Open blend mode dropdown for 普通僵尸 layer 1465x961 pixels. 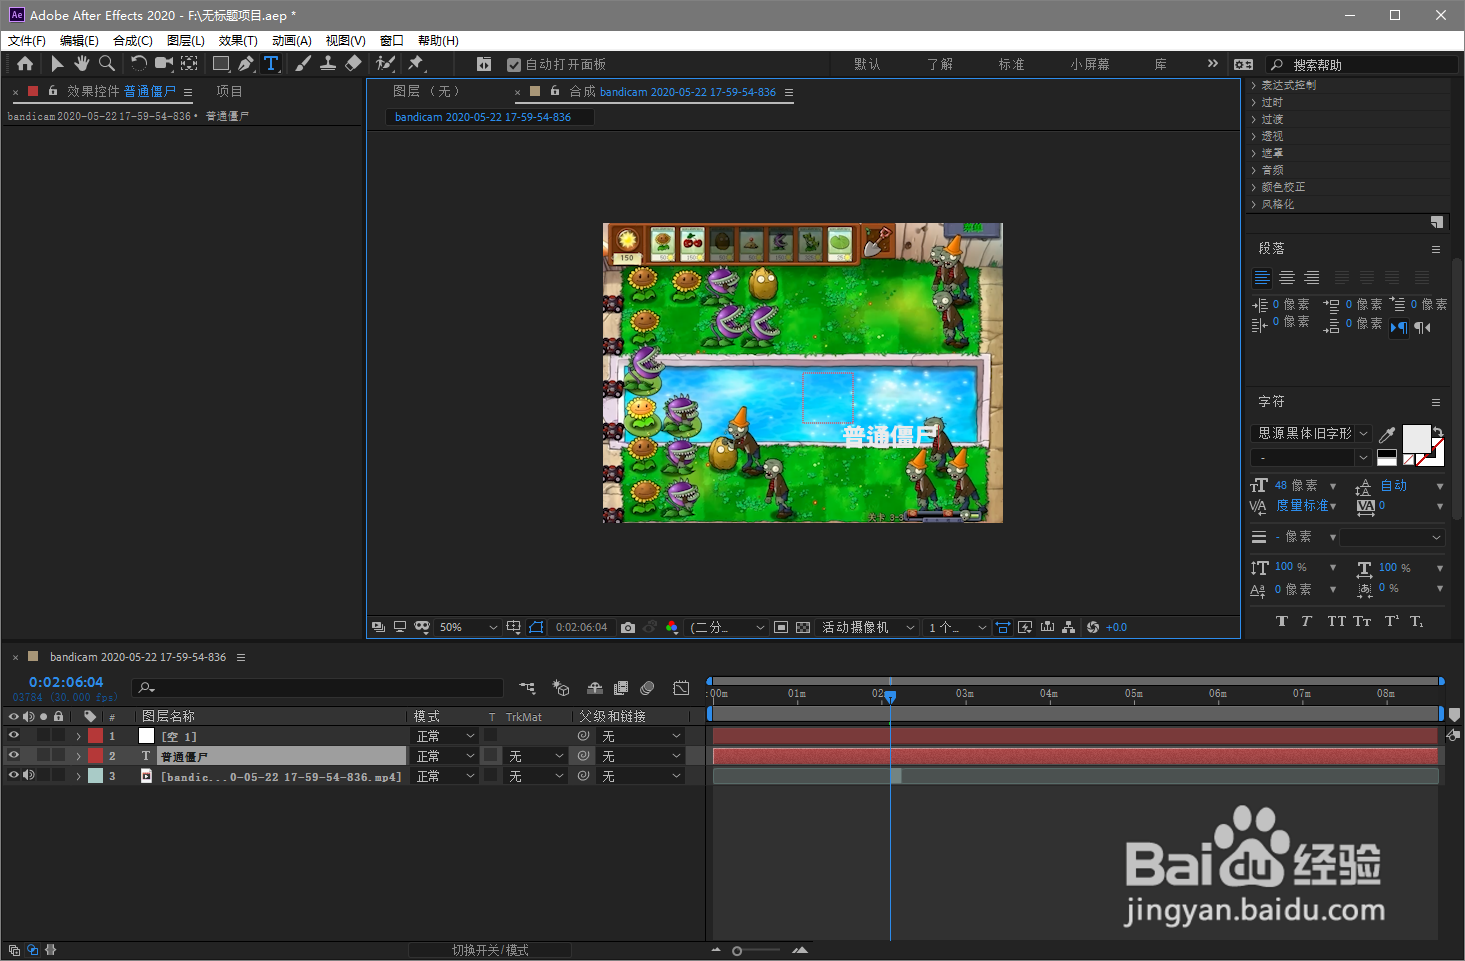(445, 756)
